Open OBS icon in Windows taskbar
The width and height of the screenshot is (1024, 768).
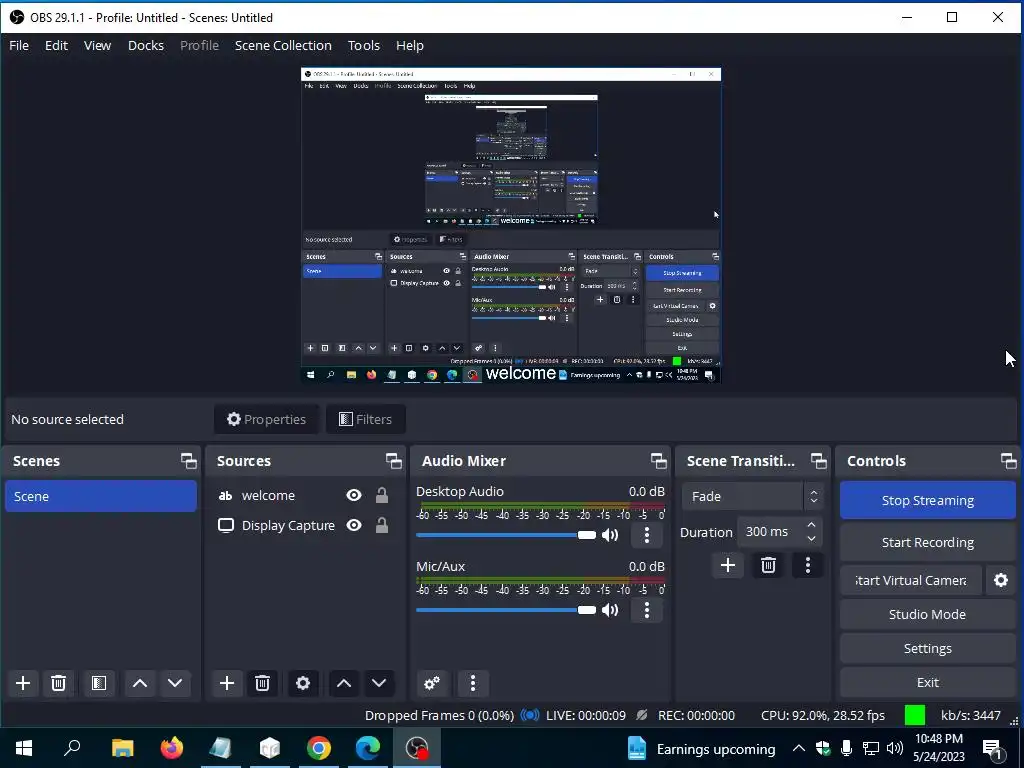click(x=417, y=748)
